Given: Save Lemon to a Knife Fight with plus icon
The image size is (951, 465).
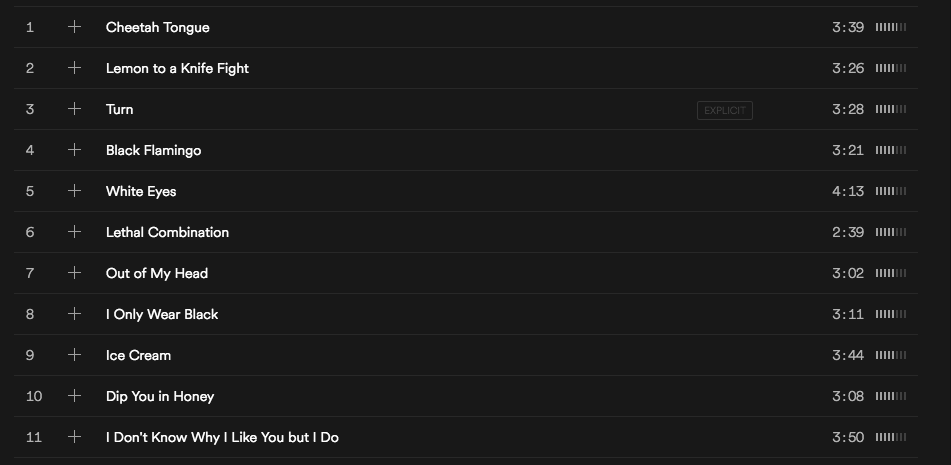Looking at the screenshot, I should pos(74,68).
